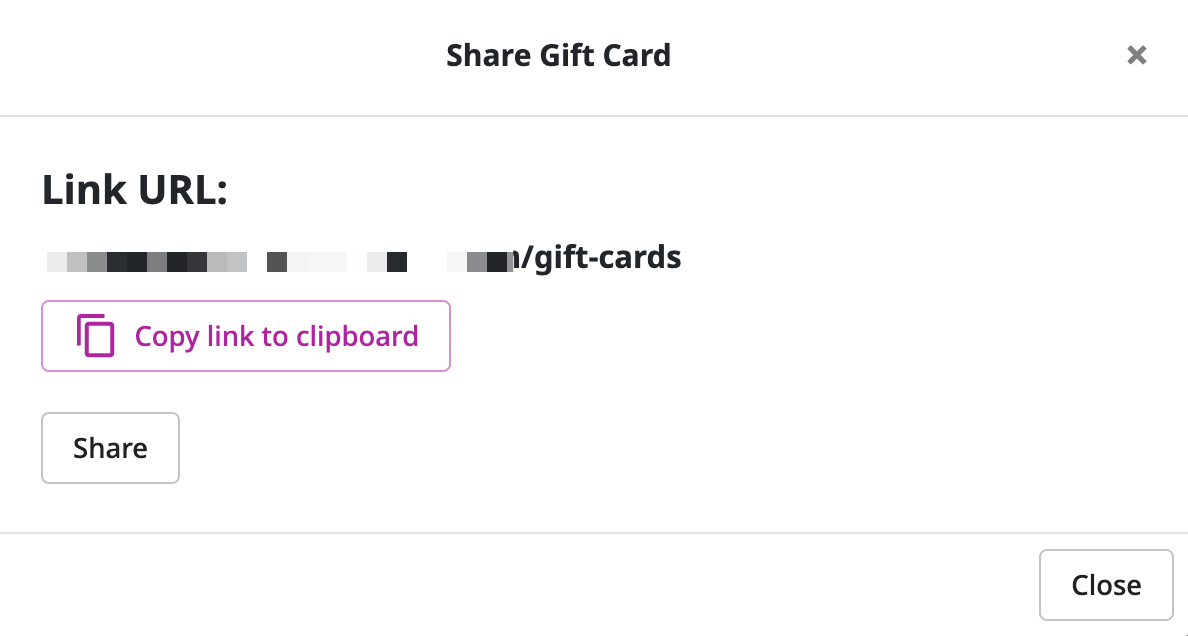Close the Share Gift Card dialog

[1106, 585]
